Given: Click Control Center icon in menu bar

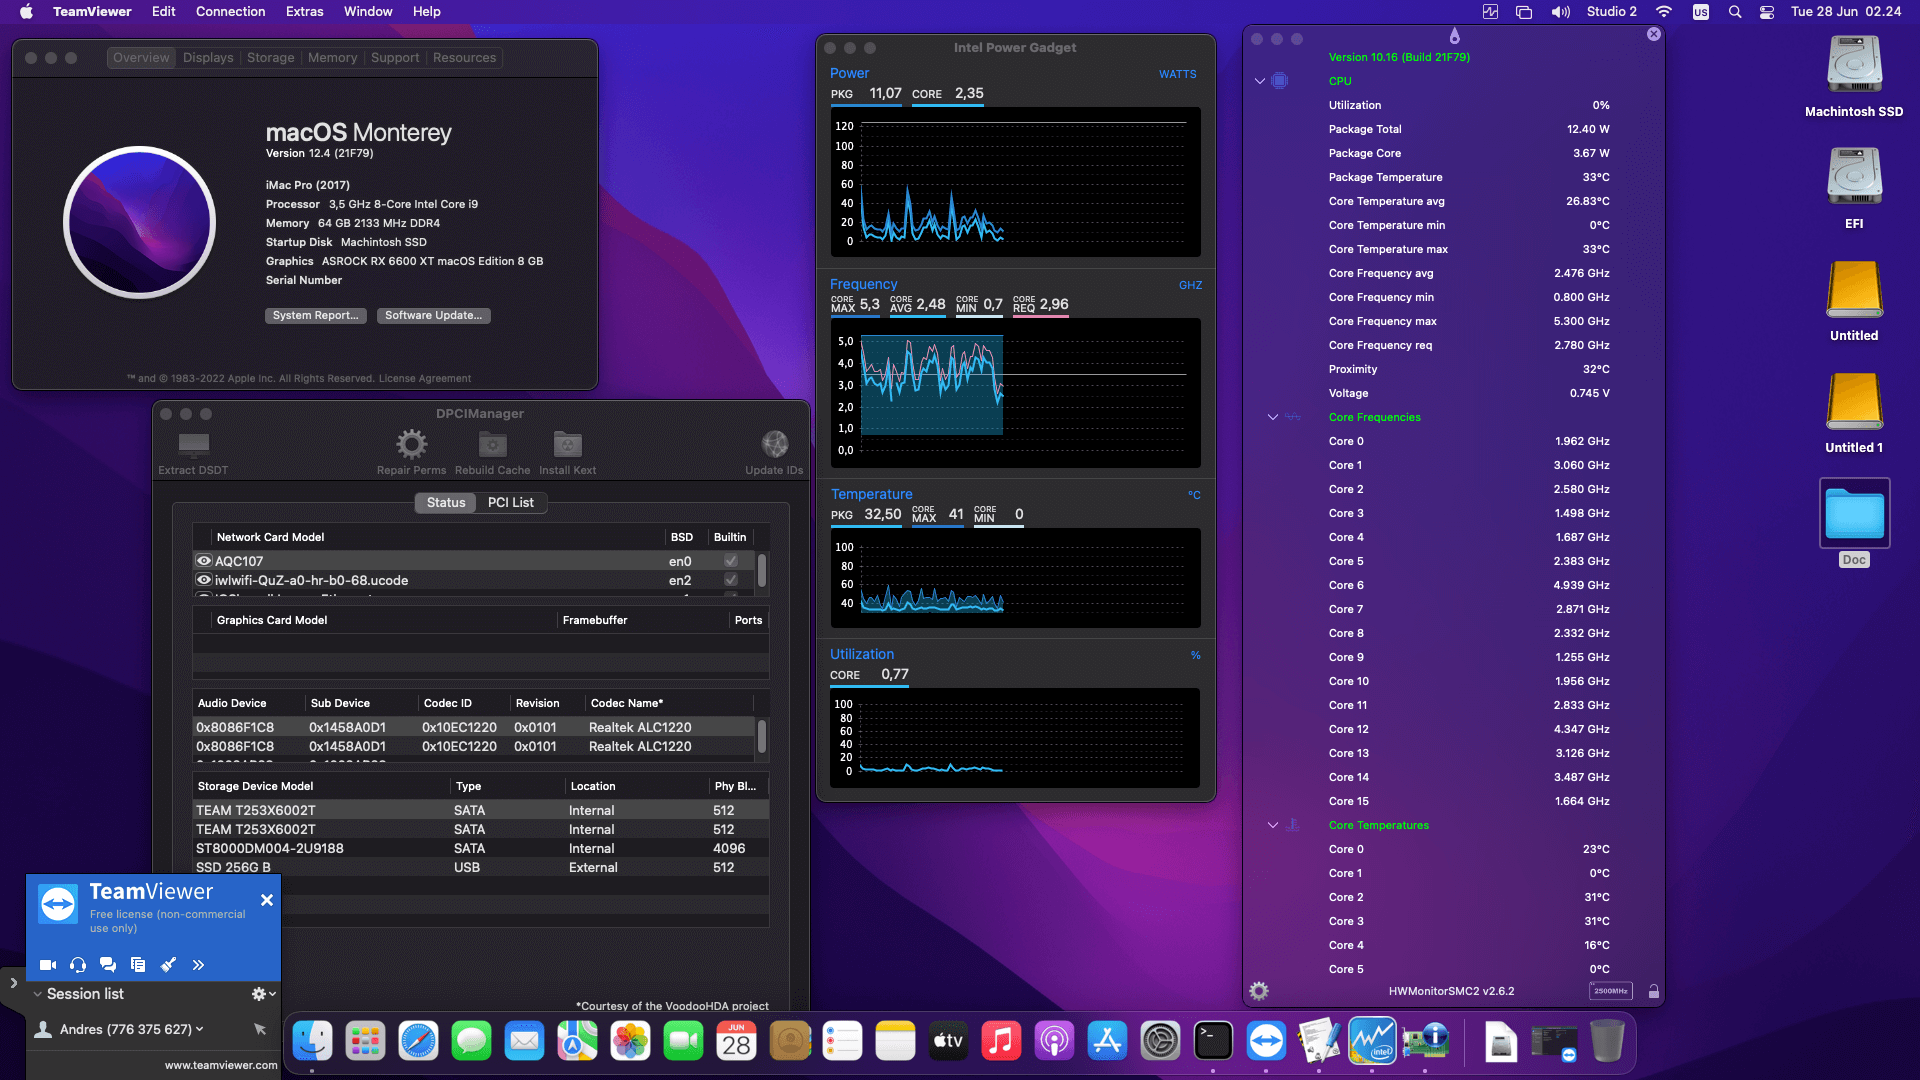Looking at the screenshot, I should click(x=1767, y=12).
